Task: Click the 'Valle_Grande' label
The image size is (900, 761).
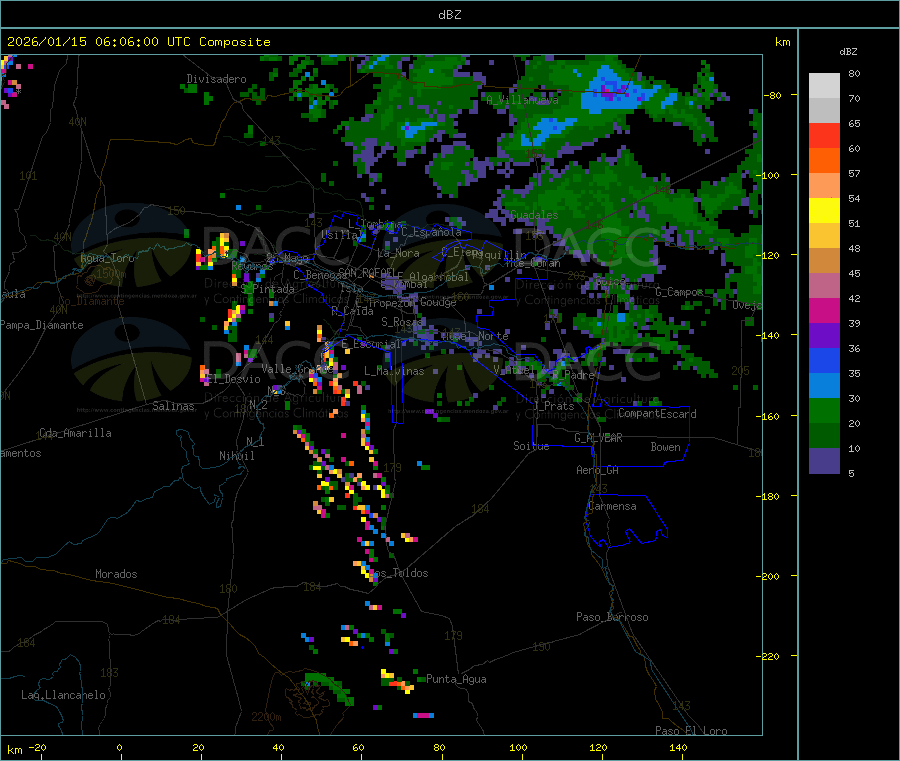Action: [x=297, y=368]
